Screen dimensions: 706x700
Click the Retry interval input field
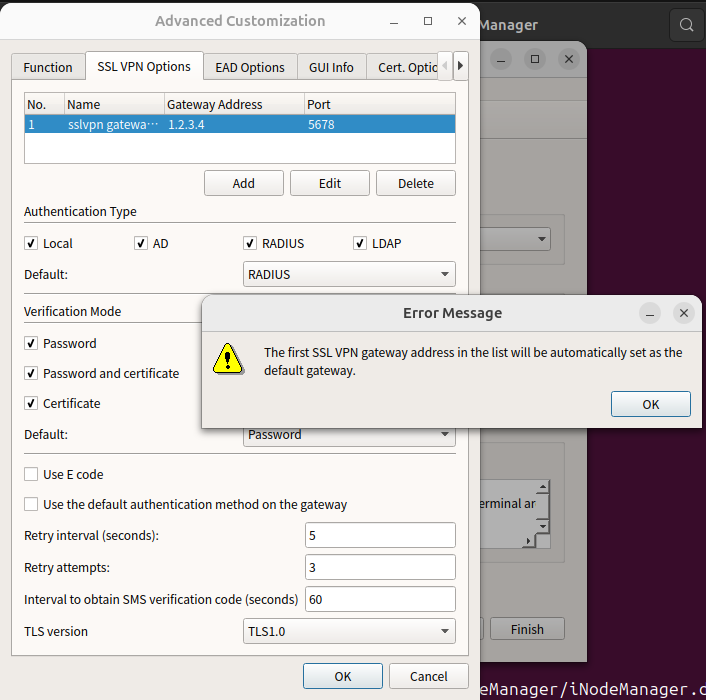pos(379,535)
